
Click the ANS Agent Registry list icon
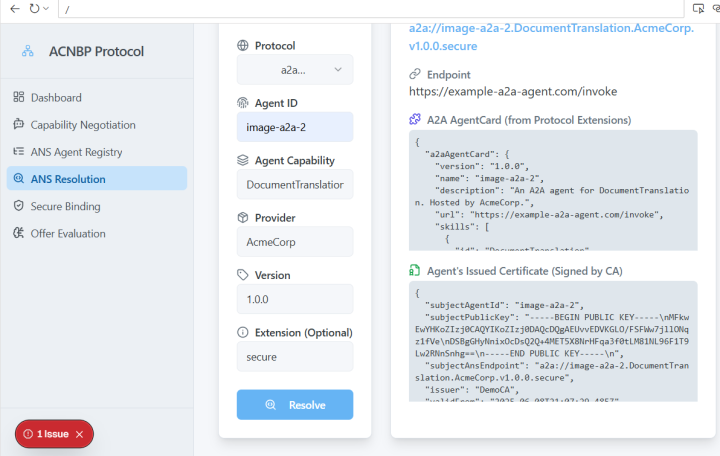pyautogui.click(x=19, y=152)
